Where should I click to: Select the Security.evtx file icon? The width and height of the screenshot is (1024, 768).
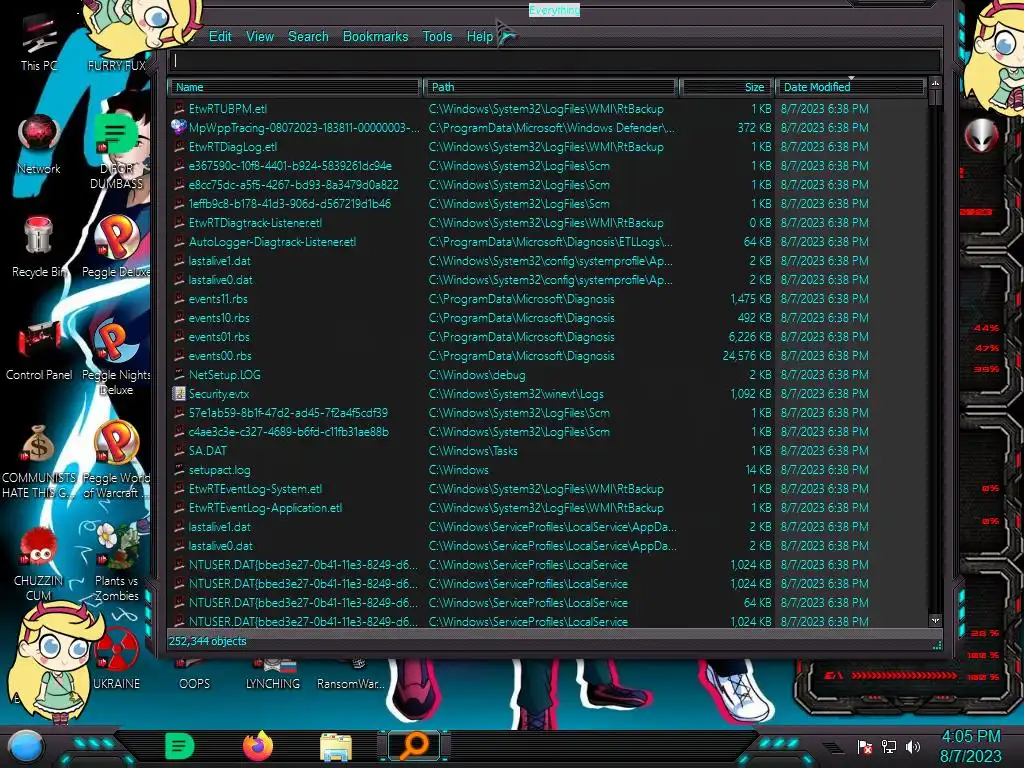click(178, 394)
